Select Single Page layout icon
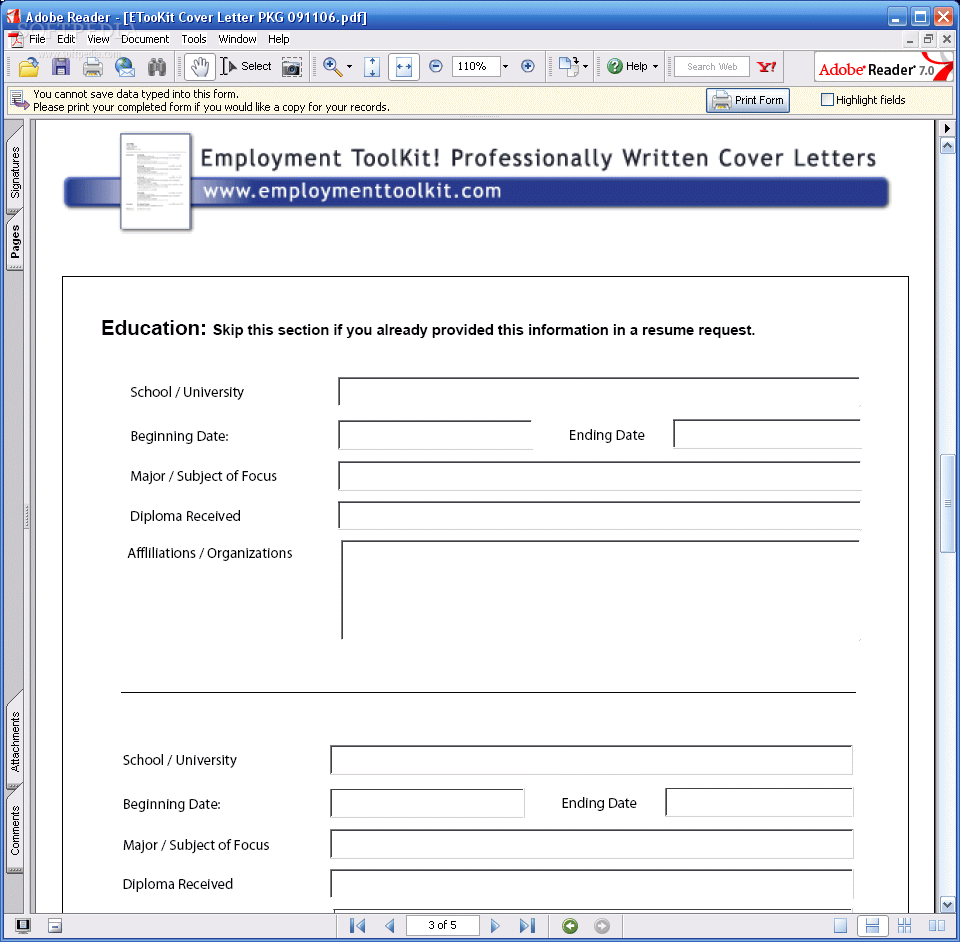The width and height of the screenshot is (960, 942). pyautogui.click(x=841, y=926)
